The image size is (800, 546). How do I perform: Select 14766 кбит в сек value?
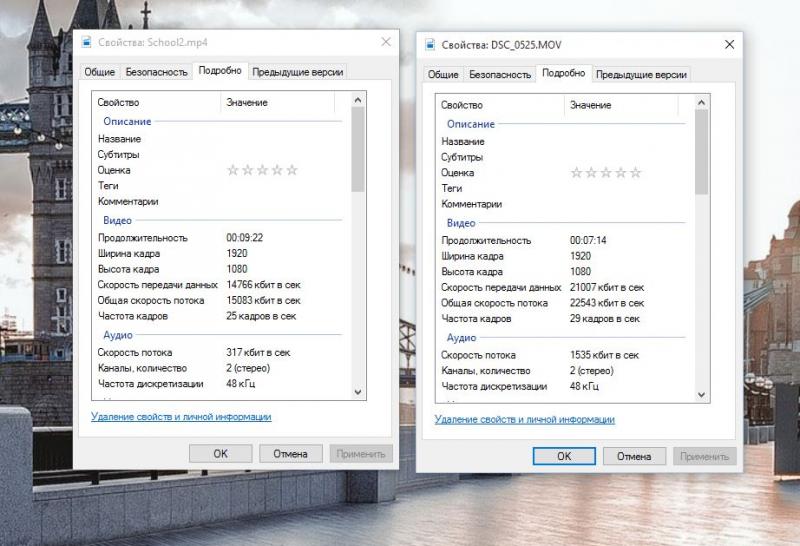(263, 285)
